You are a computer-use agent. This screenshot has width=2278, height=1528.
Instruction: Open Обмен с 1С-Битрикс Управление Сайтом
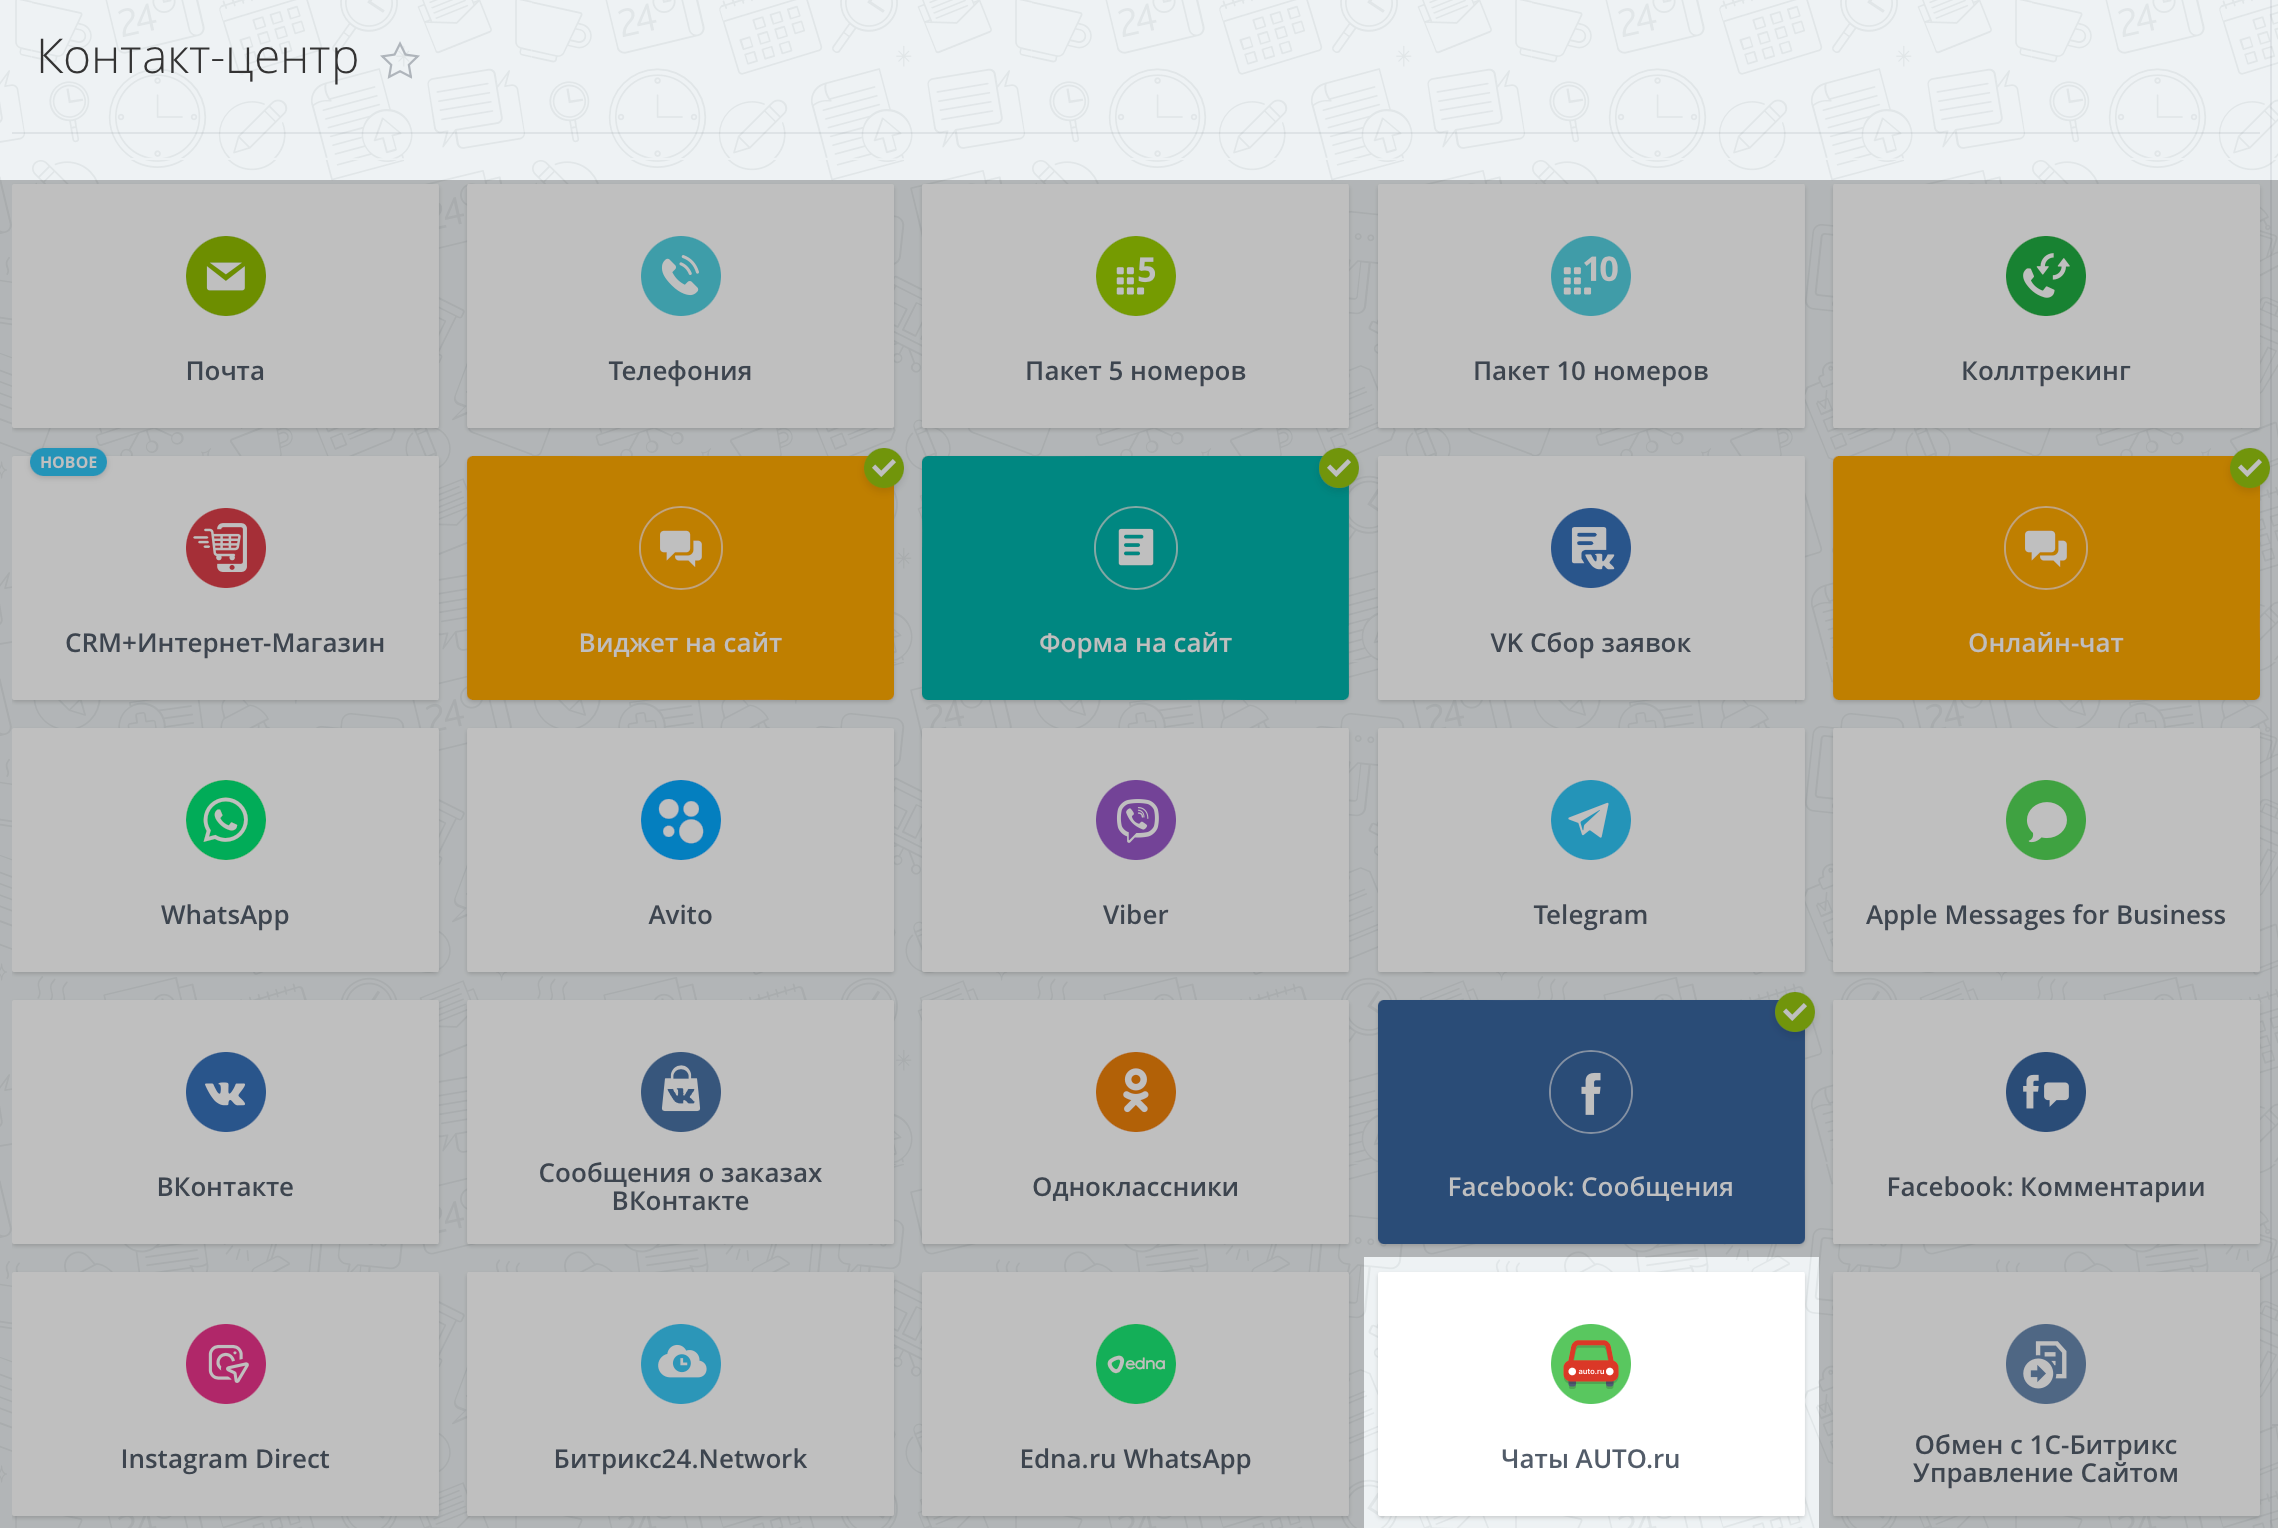pyautogui.click(x=2045, y=1394)
